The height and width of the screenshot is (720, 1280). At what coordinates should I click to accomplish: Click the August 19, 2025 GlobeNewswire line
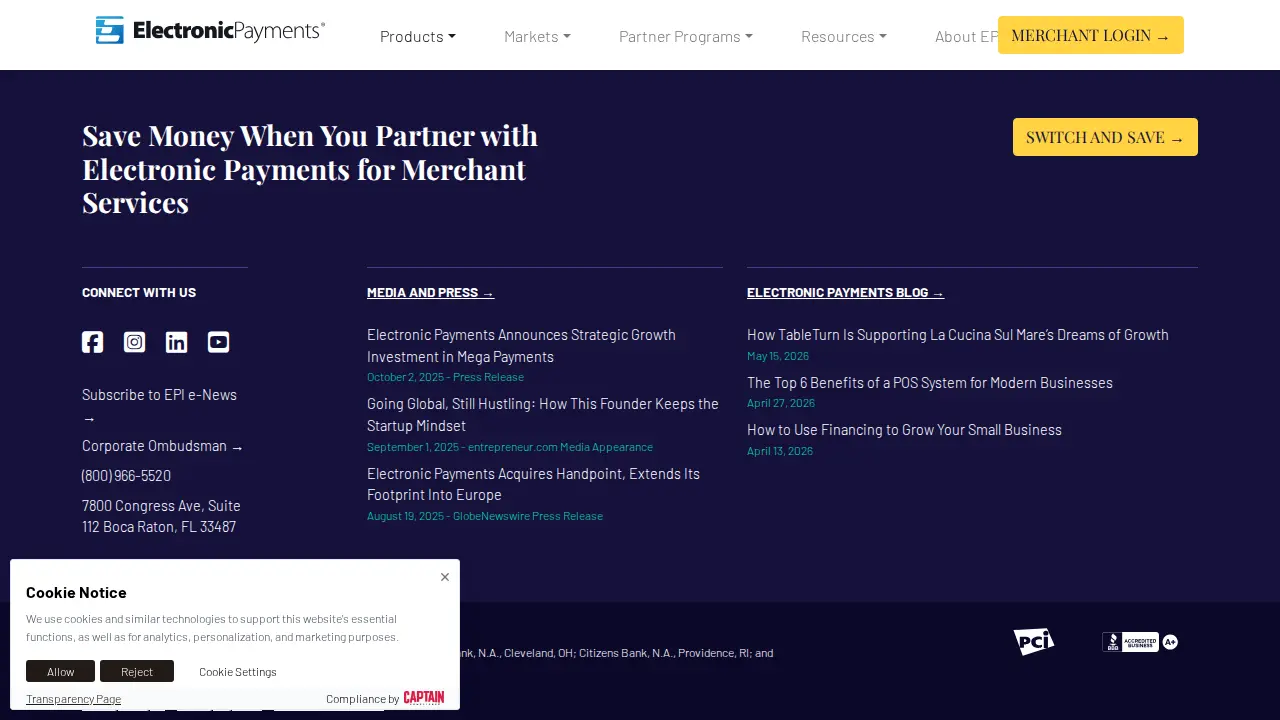pos(485,516)
